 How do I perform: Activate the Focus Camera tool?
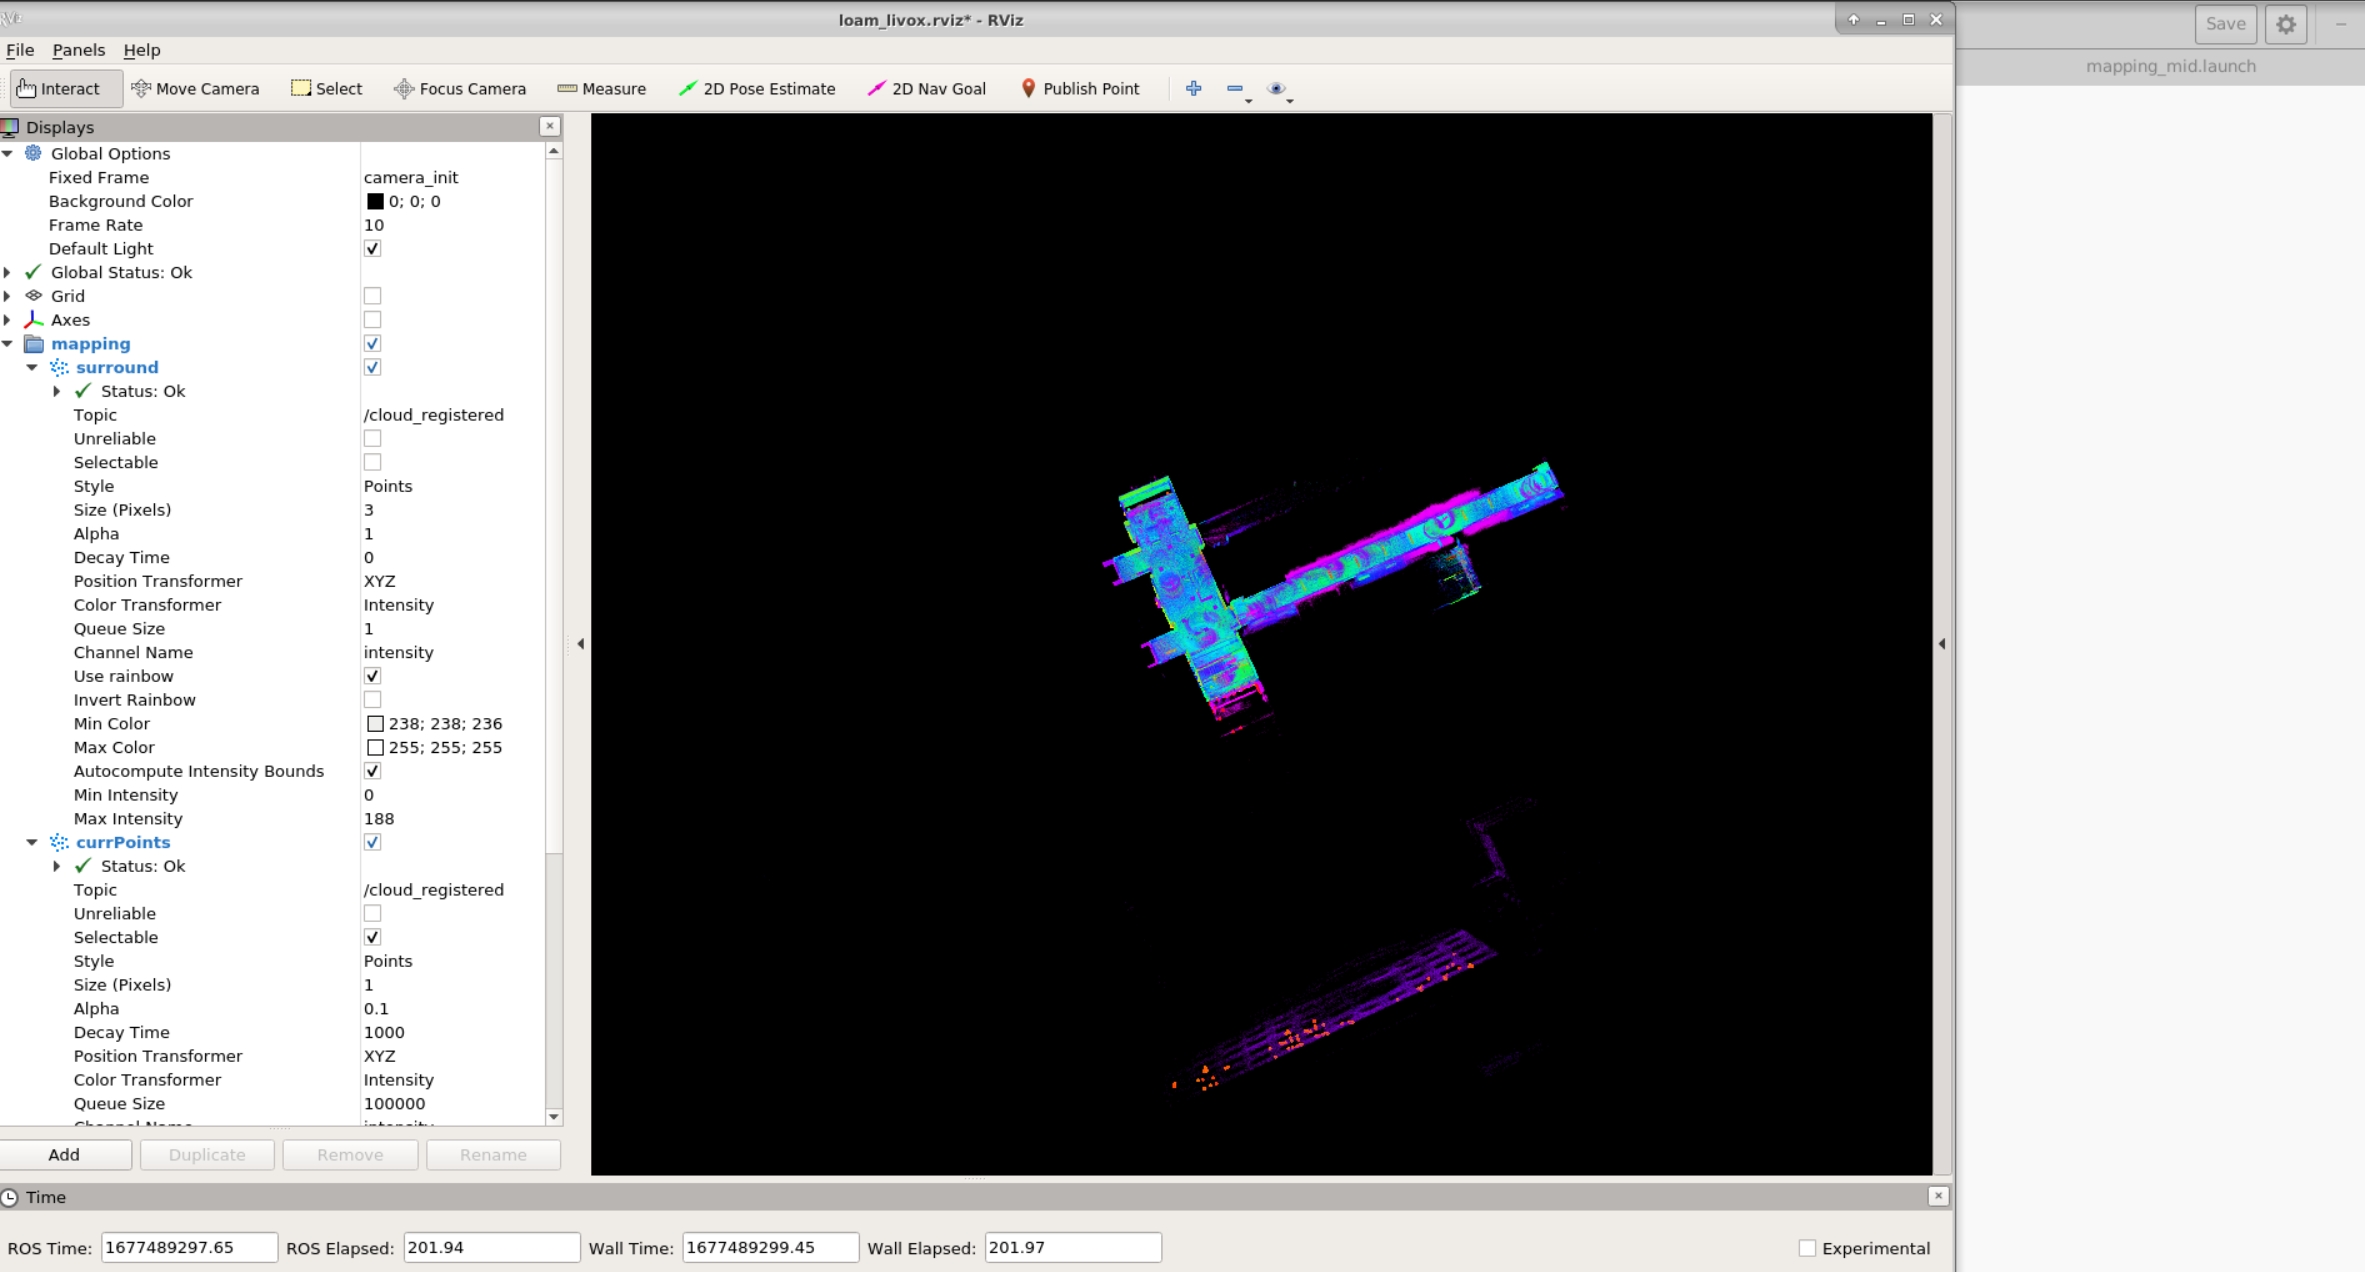pos(460,89)
